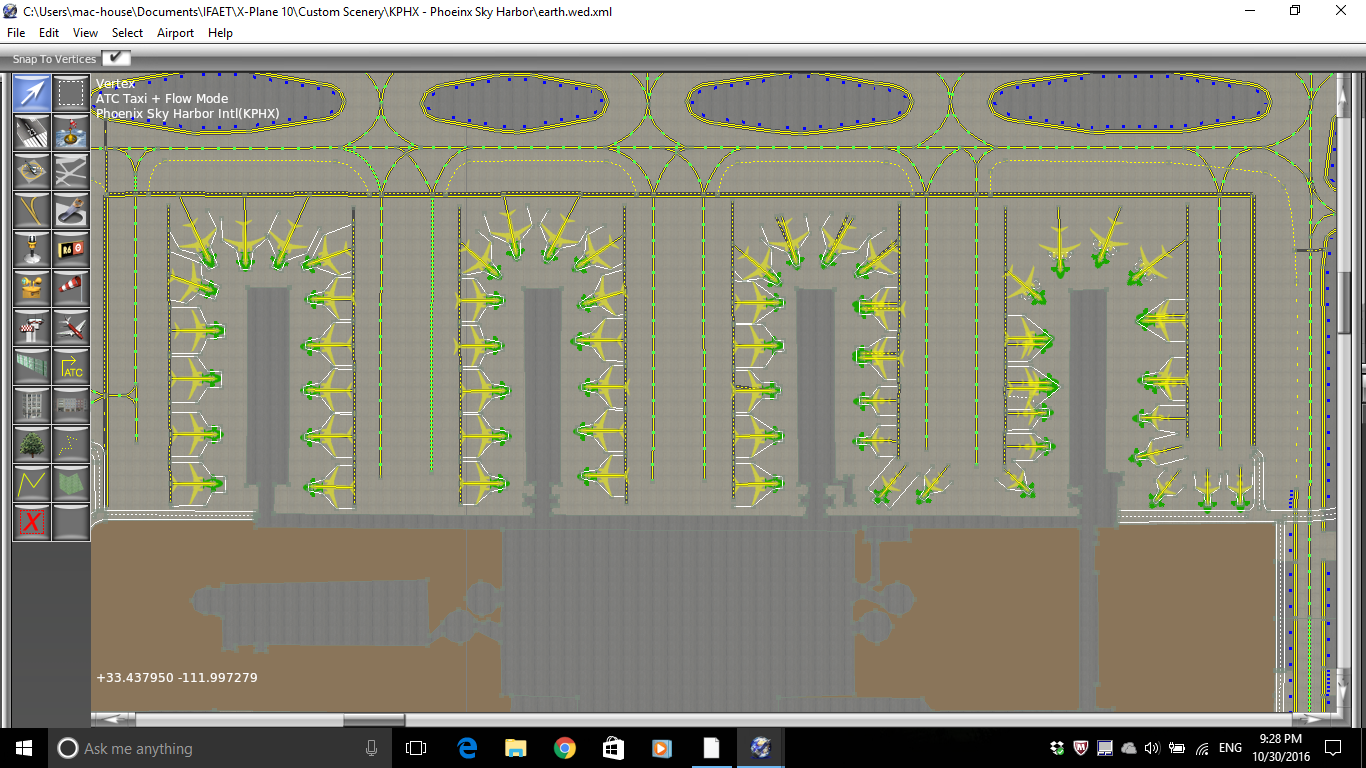Image resolution: width=1366 pixels, height=768 pixels.
Task: Select the Marquee selection tool
Action: 71,93
